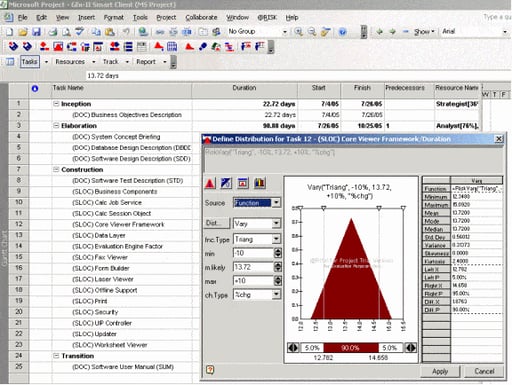Screen dimensions: 512x385
Task: Click the m.likely input field showing 13.72
Action: click(x=253, y=267)
